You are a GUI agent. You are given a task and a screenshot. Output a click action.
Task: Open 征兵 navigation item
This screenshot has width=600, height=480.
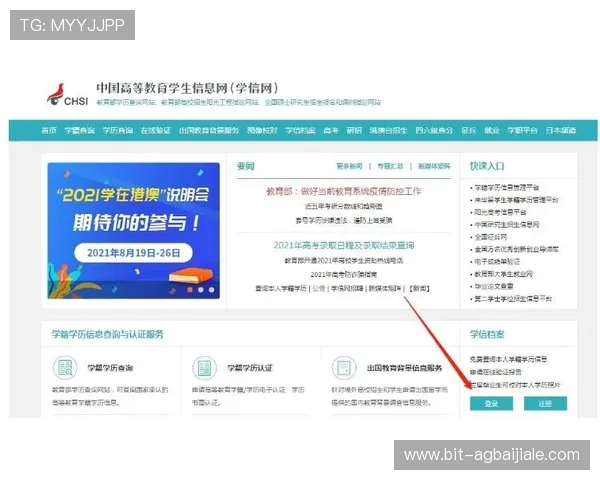pyautogui.click(x=469, y=131)
